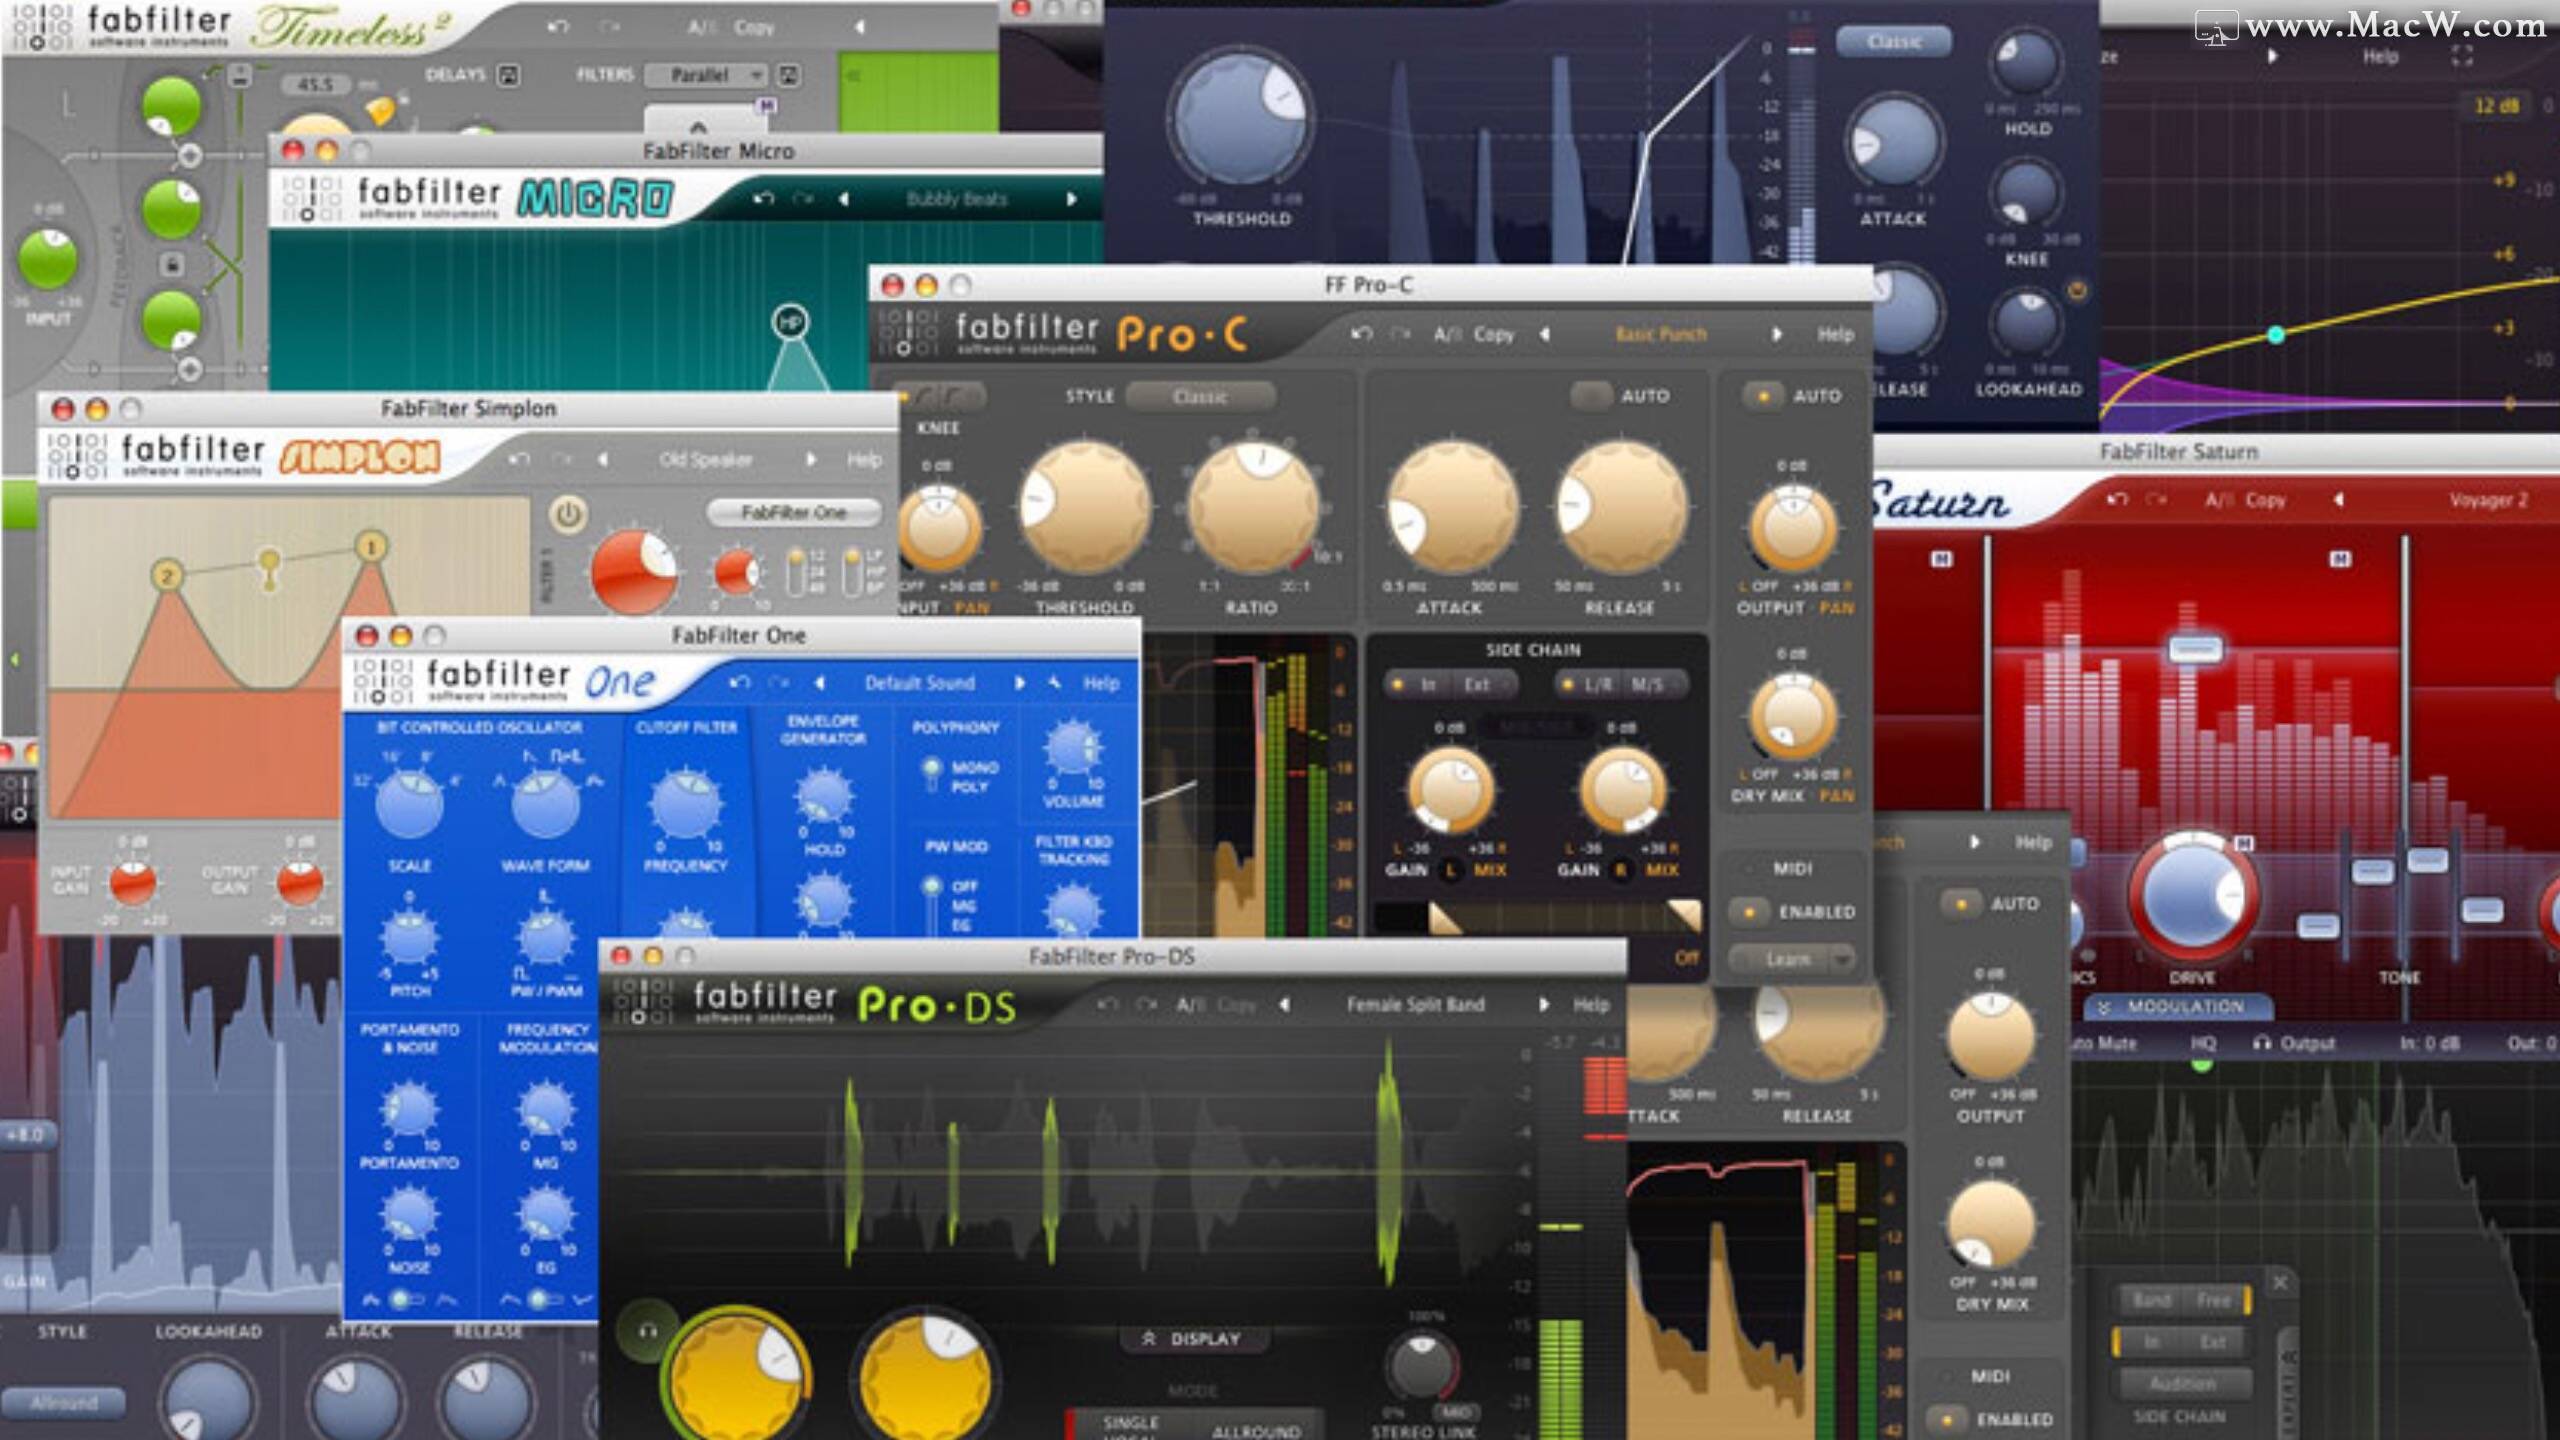Open the Classic style dropdown in the top gate plugin
The height and width of the screenshot is (1440, 2560).
[x=1893, y=42]
